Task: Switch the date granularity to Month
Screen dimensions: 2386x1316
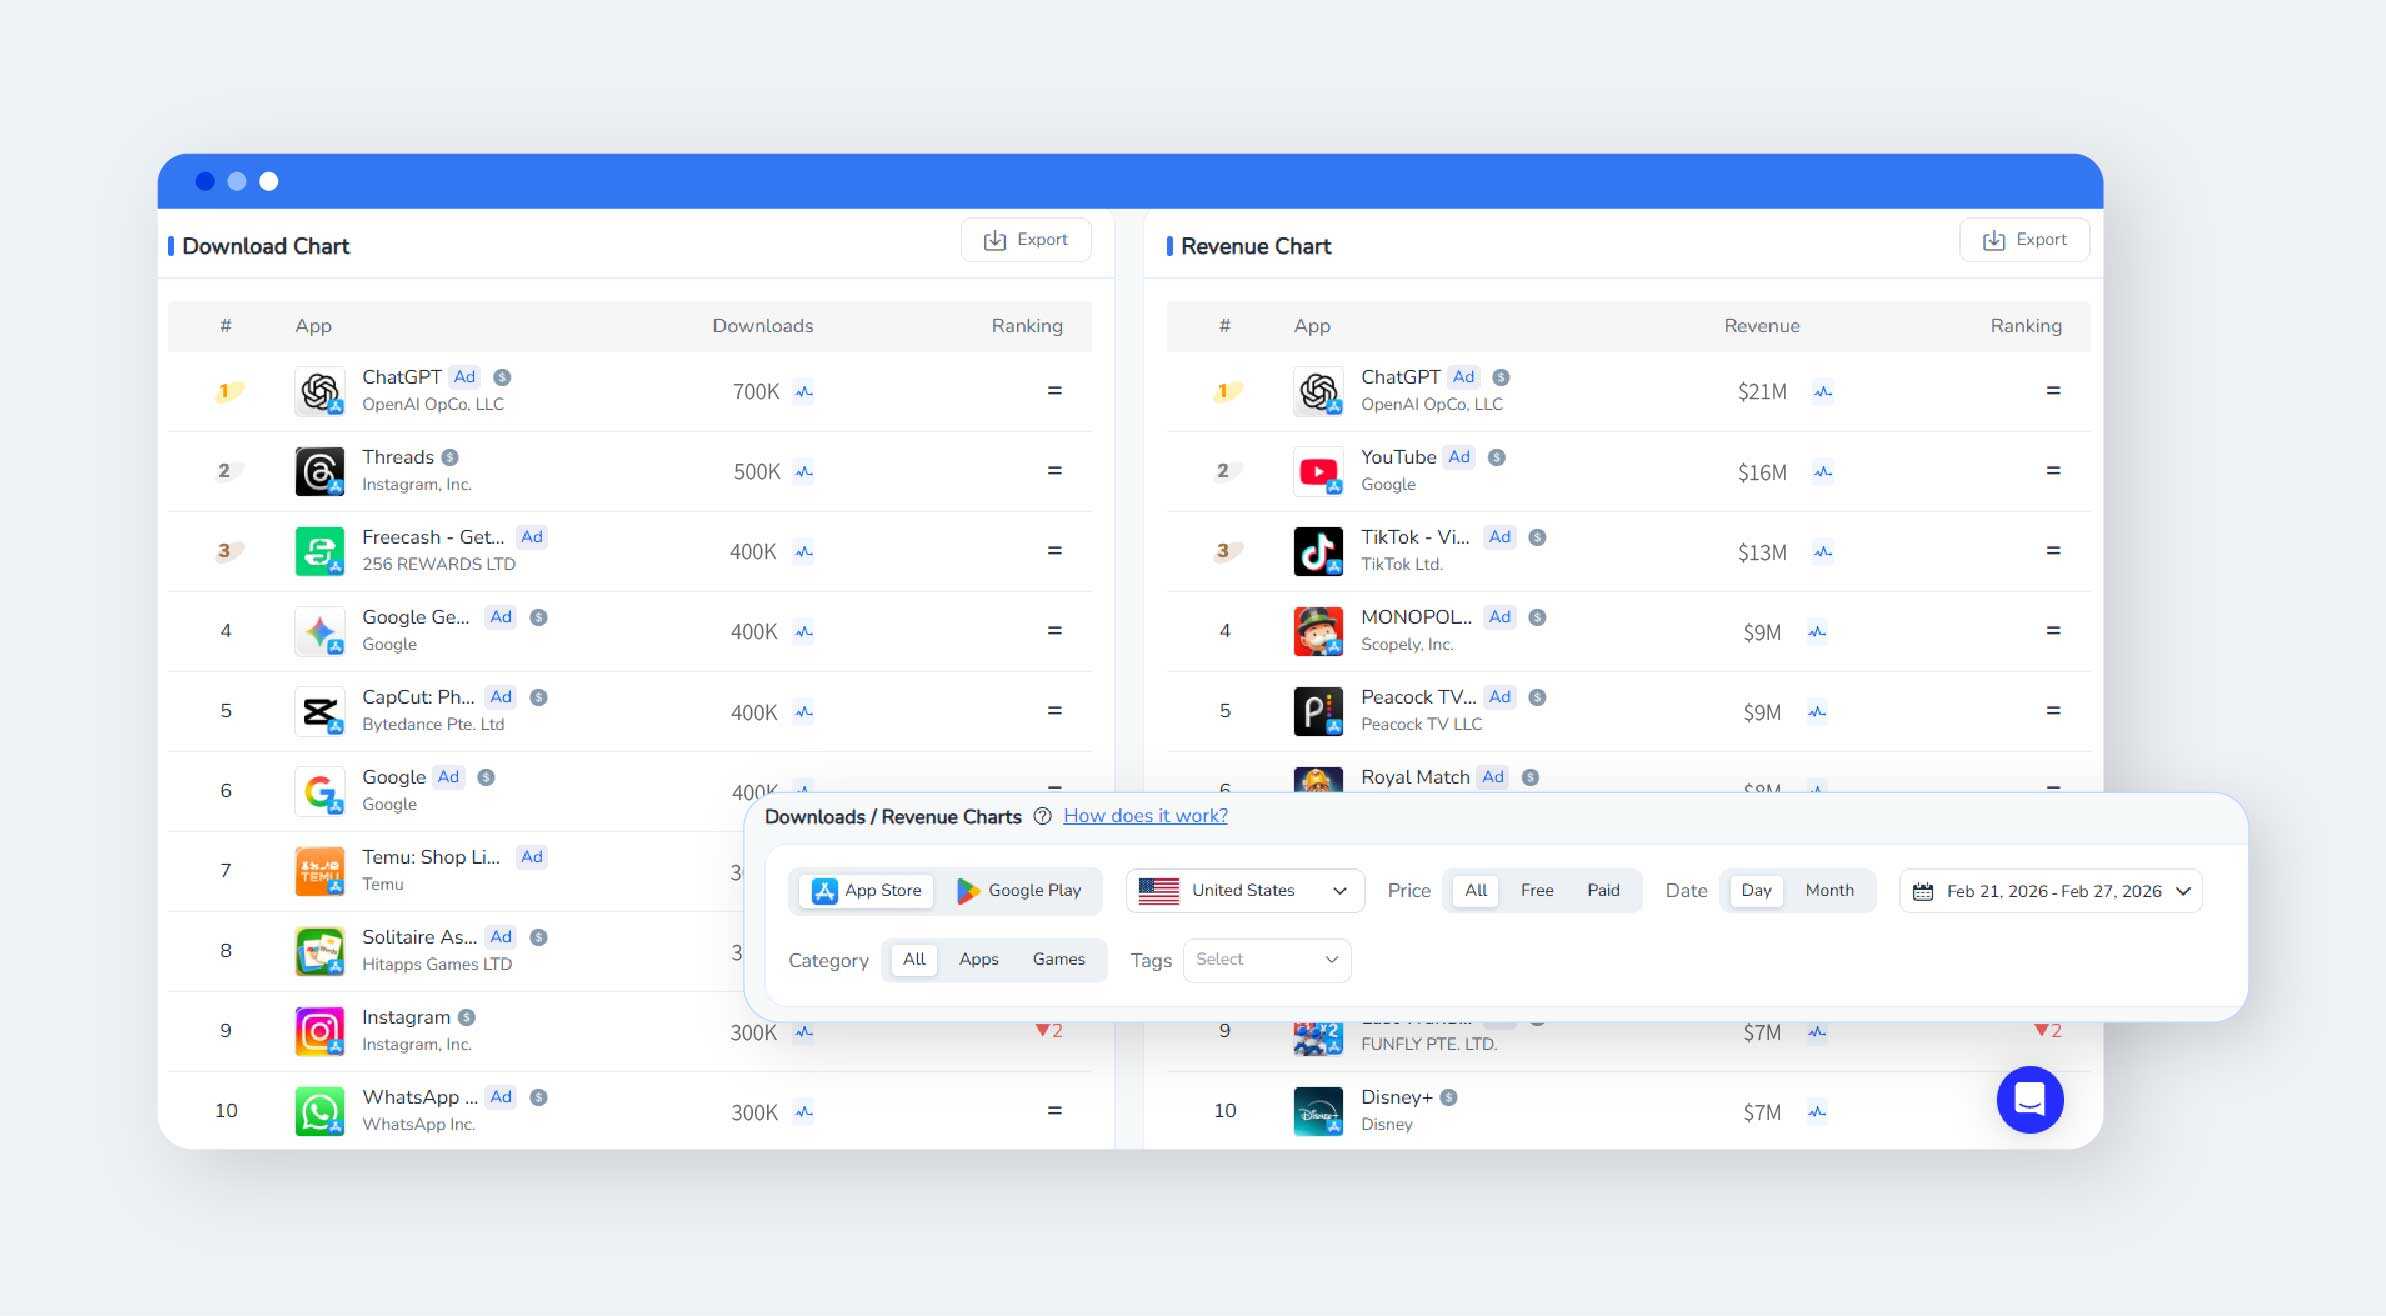Action: coord(1828,890)
